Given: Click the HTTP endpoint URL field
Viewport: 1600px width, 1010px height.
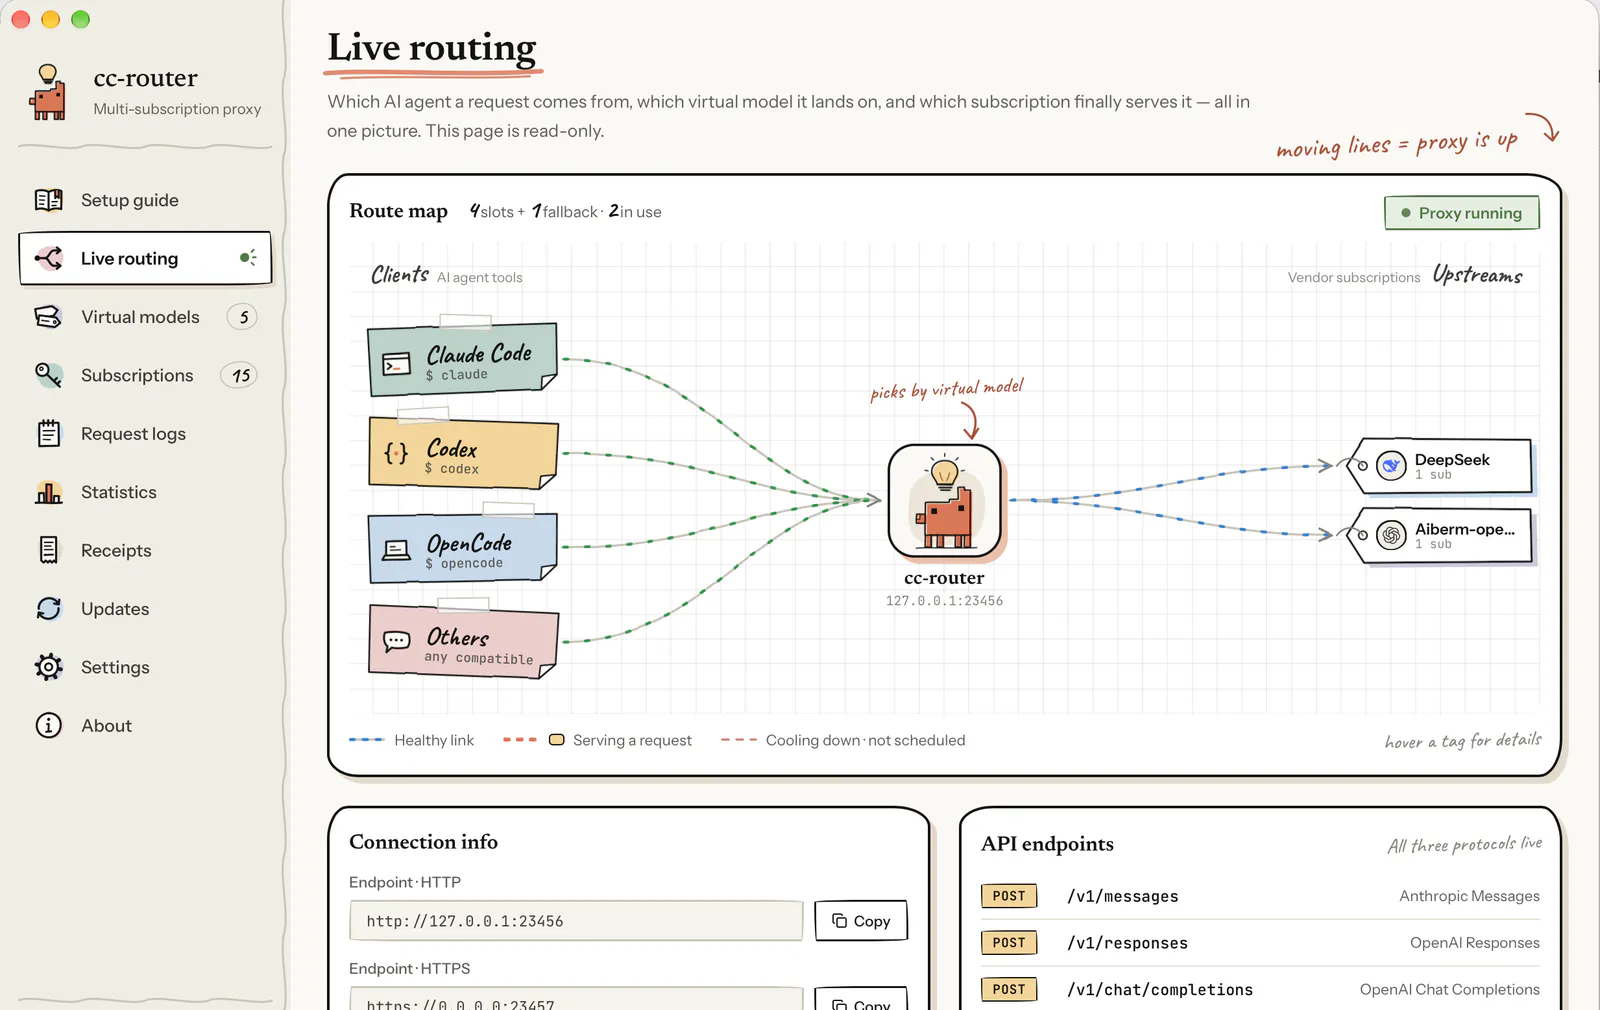Looking at the screenshot, I should (x=576, y=921).
